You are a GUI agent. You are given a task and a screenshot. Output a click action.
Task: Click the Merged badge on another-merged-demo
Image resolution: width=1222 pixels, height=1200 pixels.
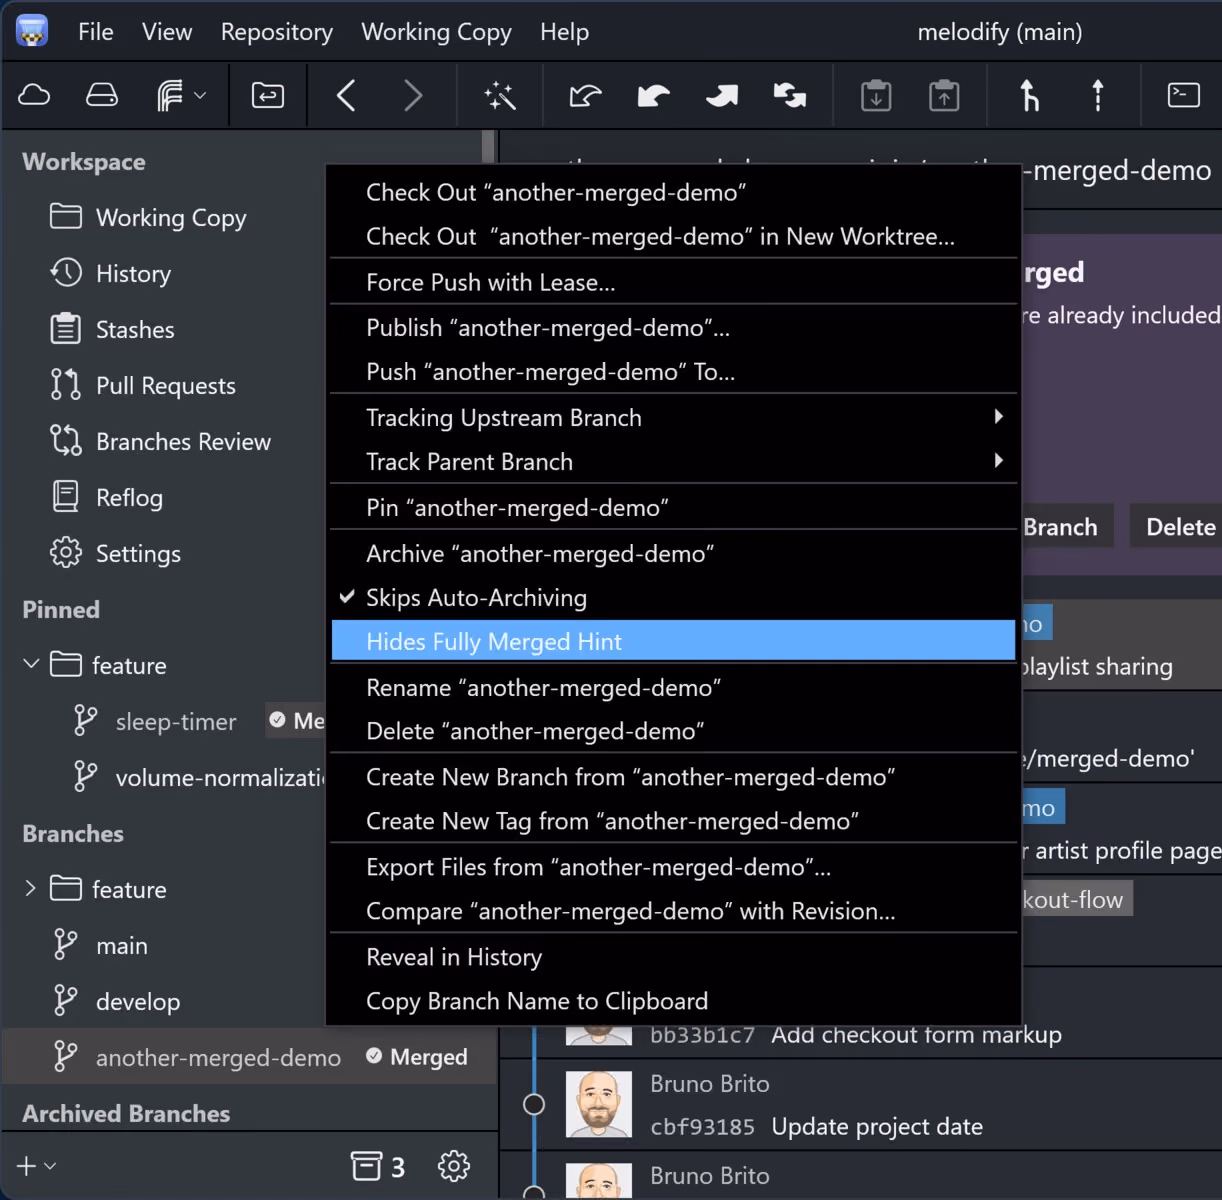click(x=417, y=1057)
